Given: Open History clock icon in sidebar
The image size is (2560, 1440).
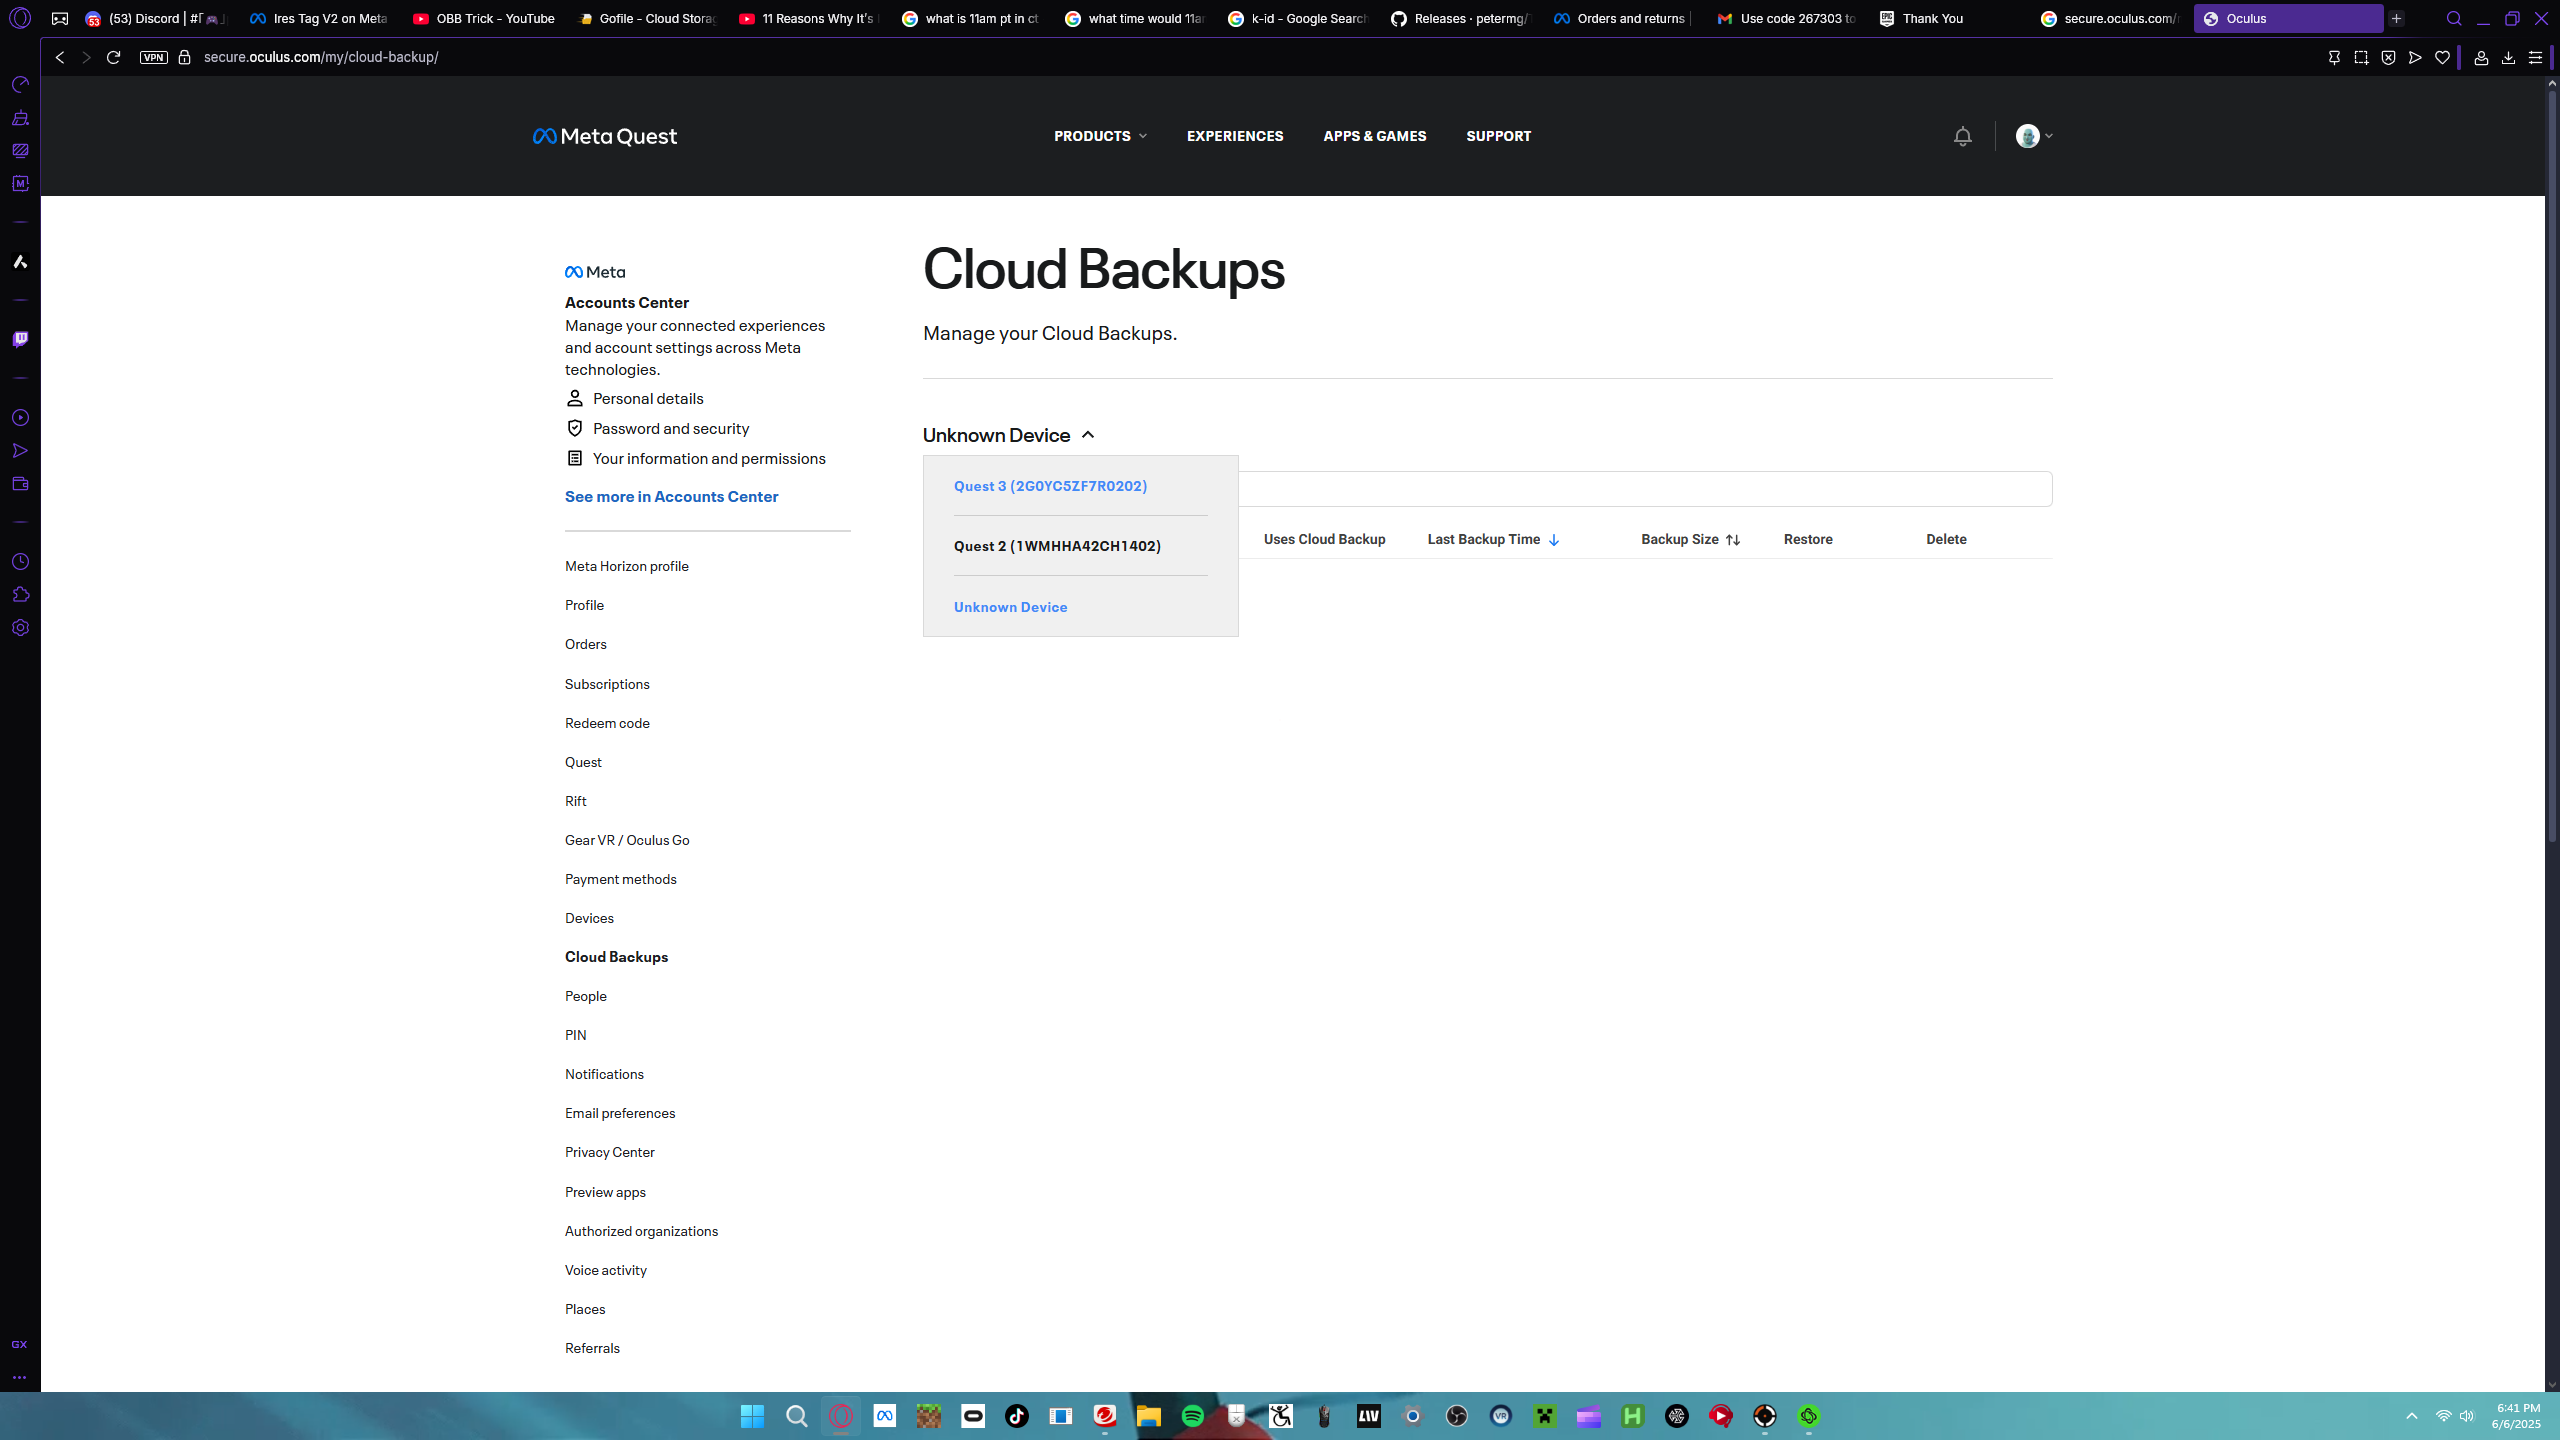Looking at the screenshot, I should [20, 562].
